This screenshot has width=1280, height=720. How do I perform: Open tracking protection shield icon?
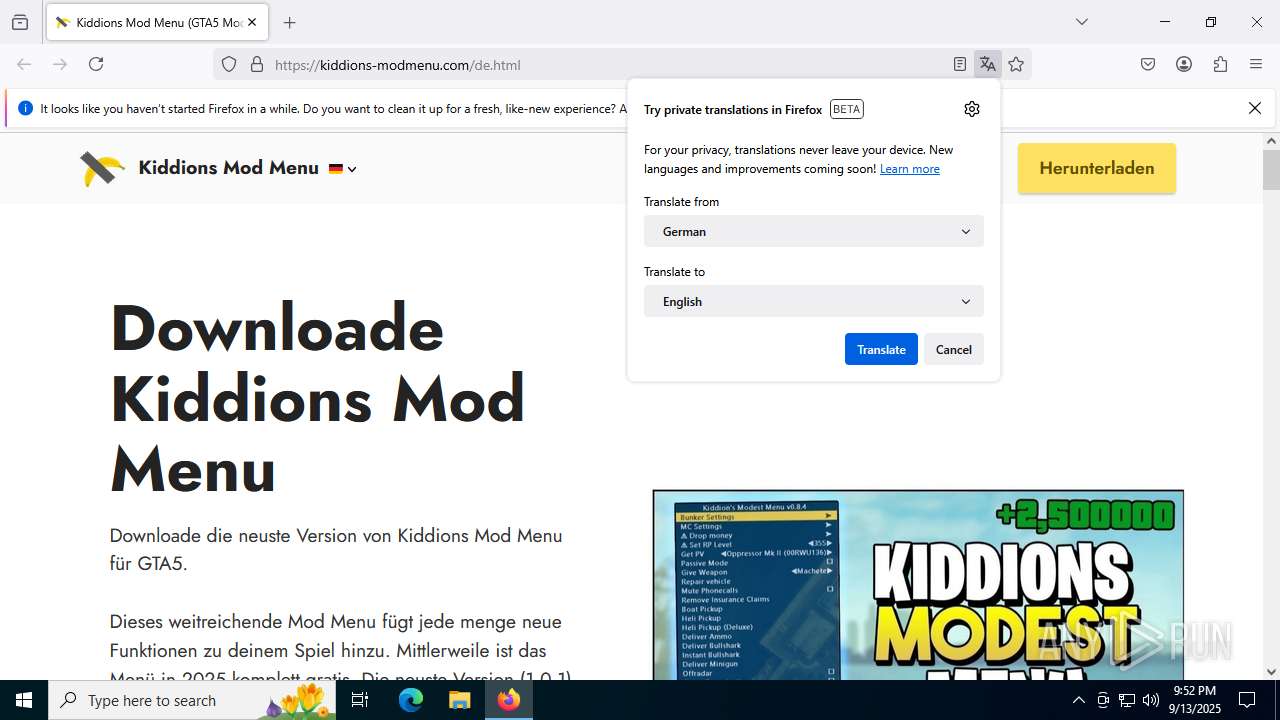(x=229, y=65)
